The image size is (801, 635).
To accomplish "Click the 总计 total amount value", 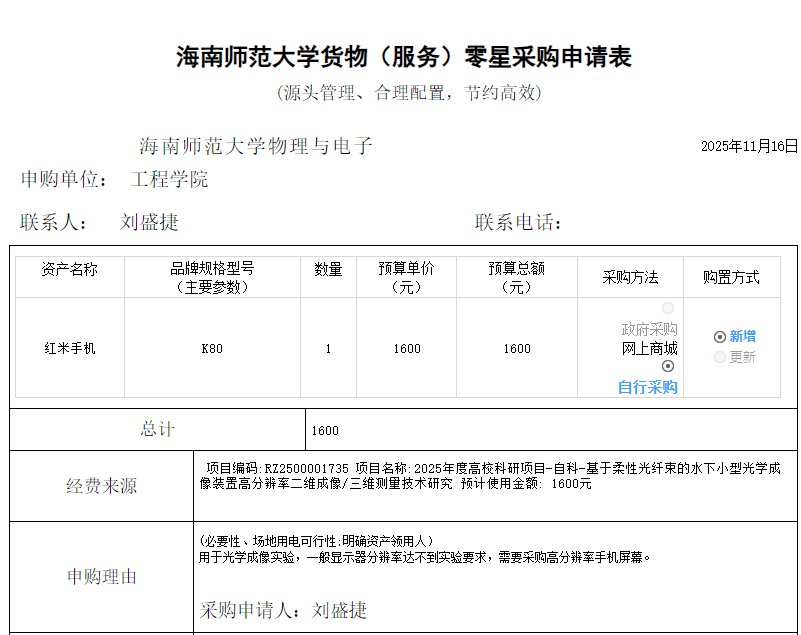I will (x=325, y=431).
